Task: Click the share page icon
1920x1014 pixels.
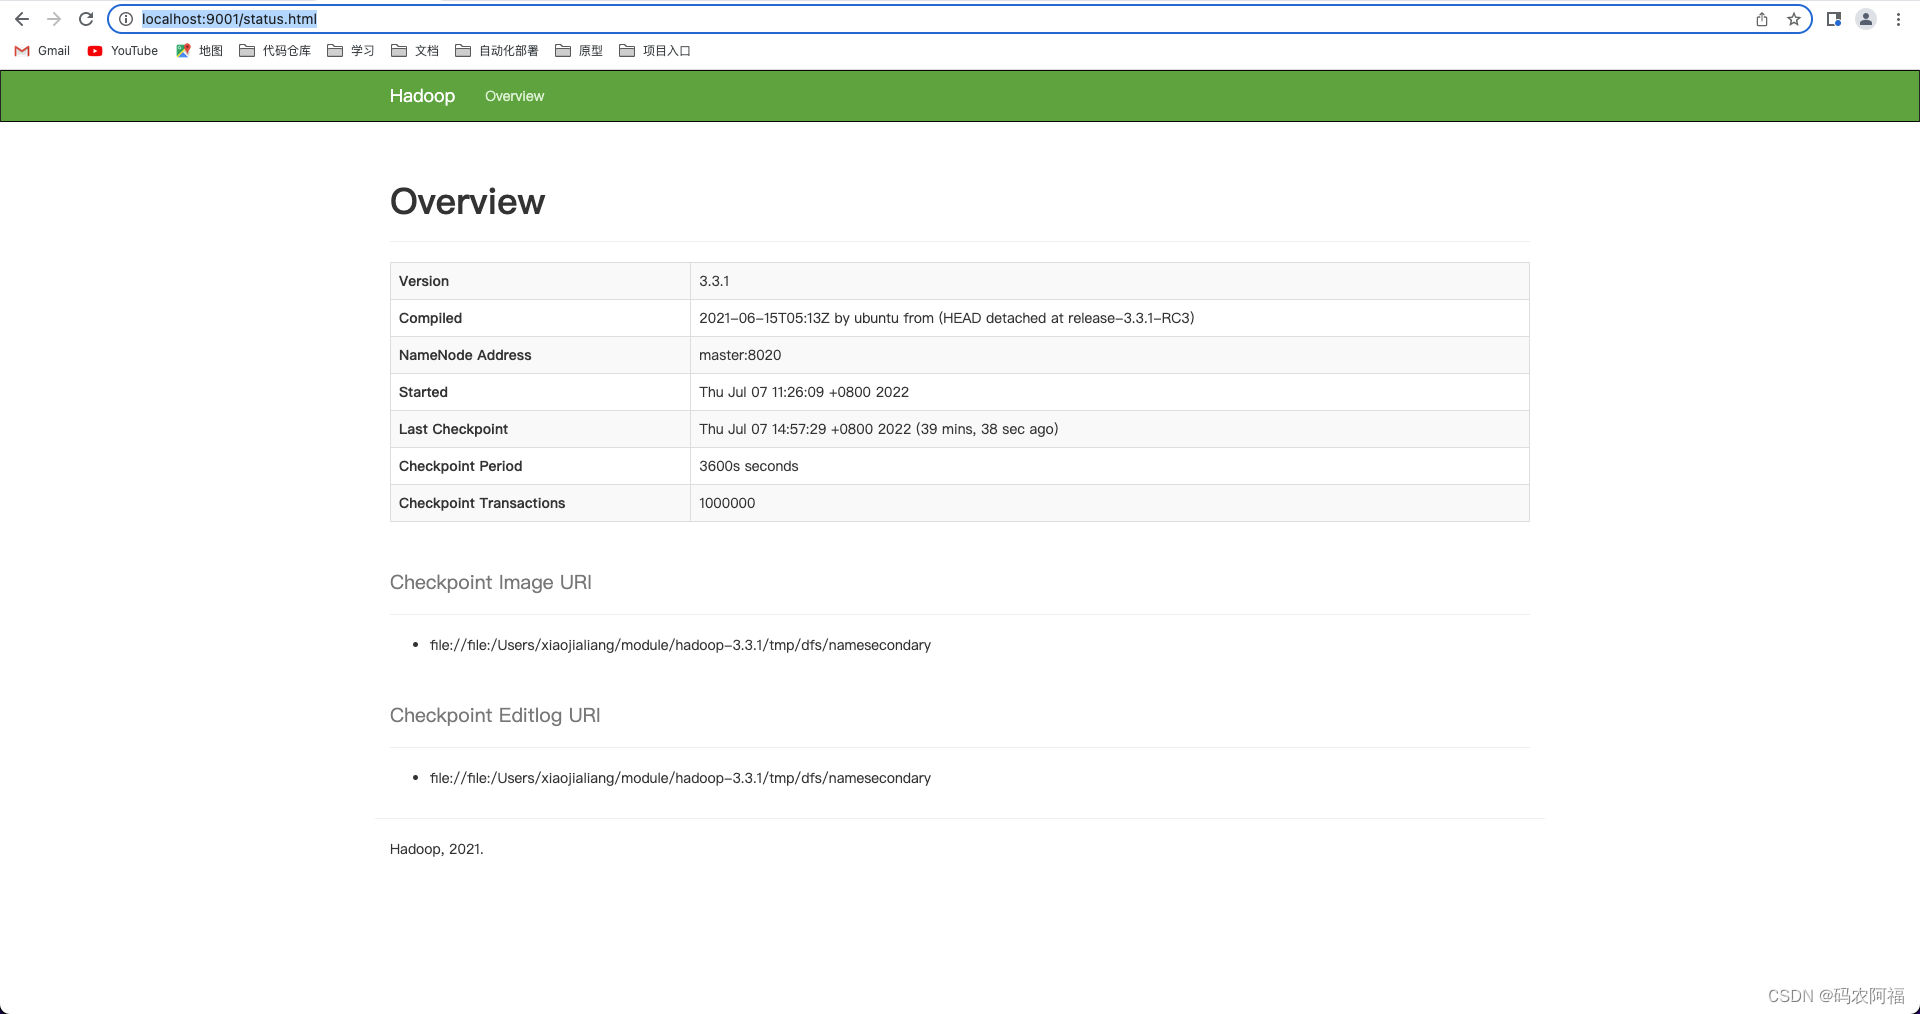Action: click(1762, 19)
